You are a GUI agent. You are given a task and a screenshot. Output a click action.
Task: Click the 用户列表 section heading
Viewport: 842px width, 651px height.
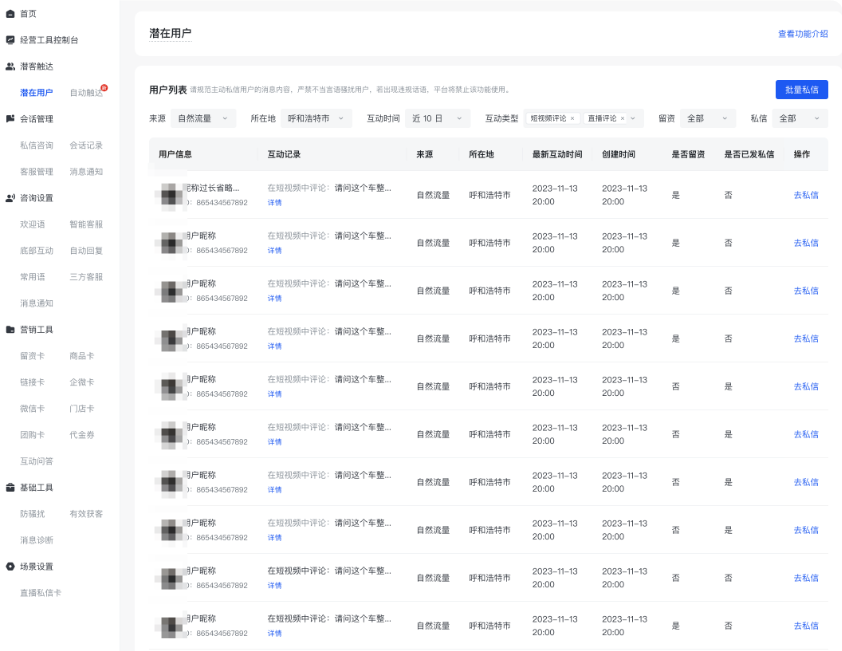click(168, 90)
